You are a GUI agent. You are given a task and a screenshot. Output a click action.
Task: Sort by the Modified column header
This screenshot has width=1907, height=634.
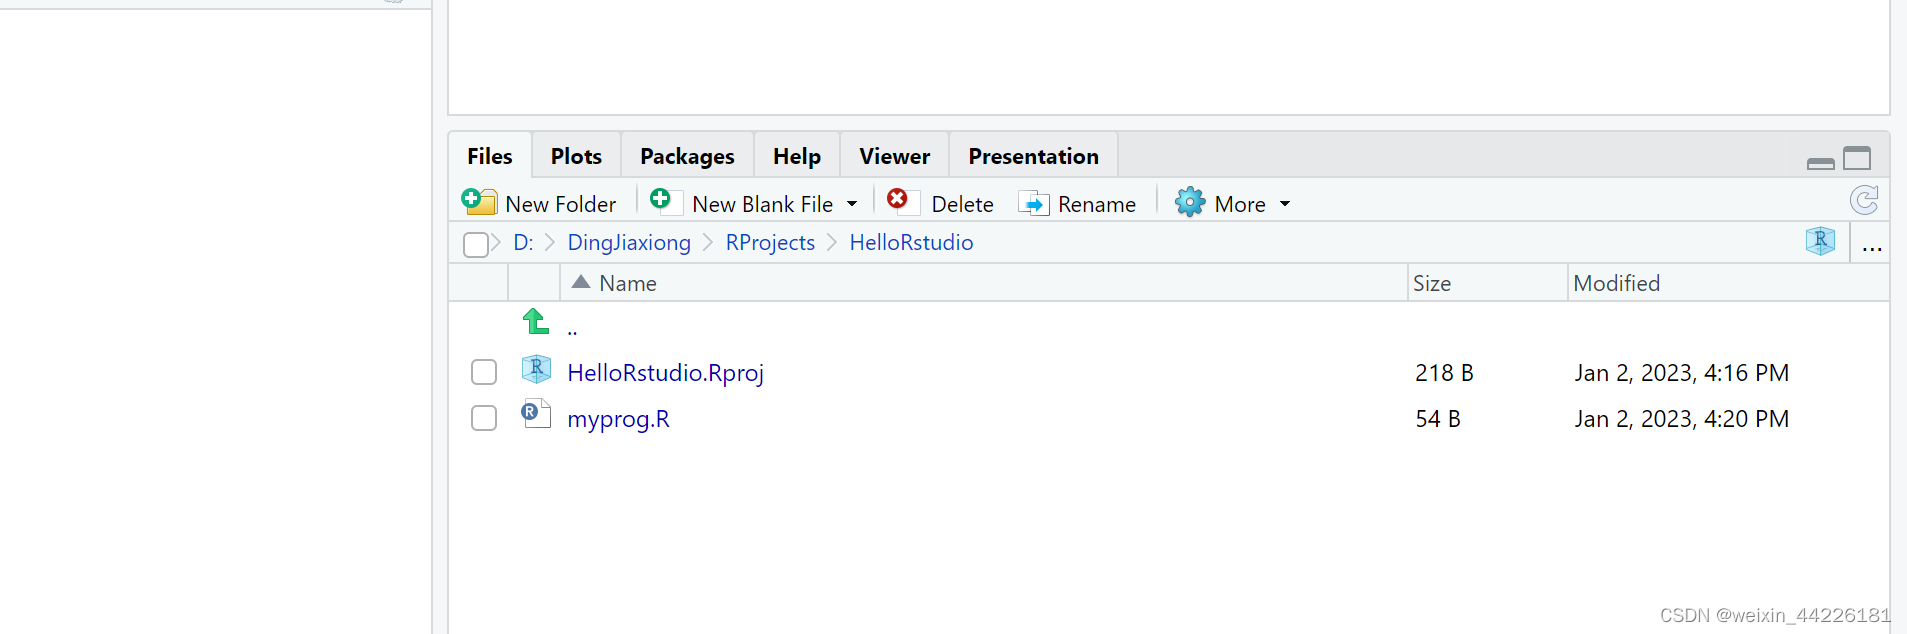1616,284
